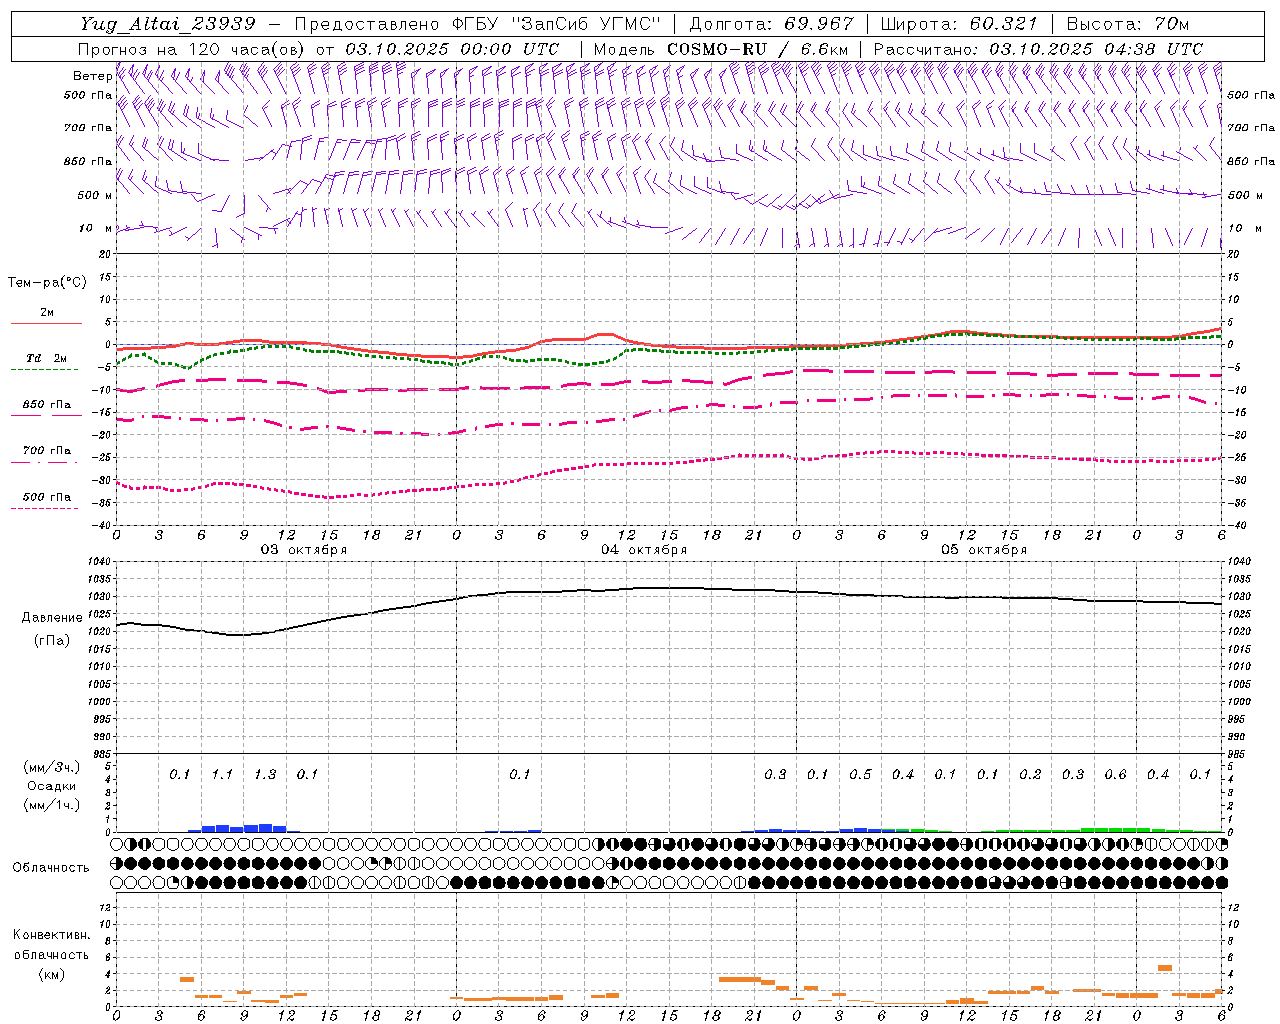Click the elevation text Высота: 70м

(1128, 24)
